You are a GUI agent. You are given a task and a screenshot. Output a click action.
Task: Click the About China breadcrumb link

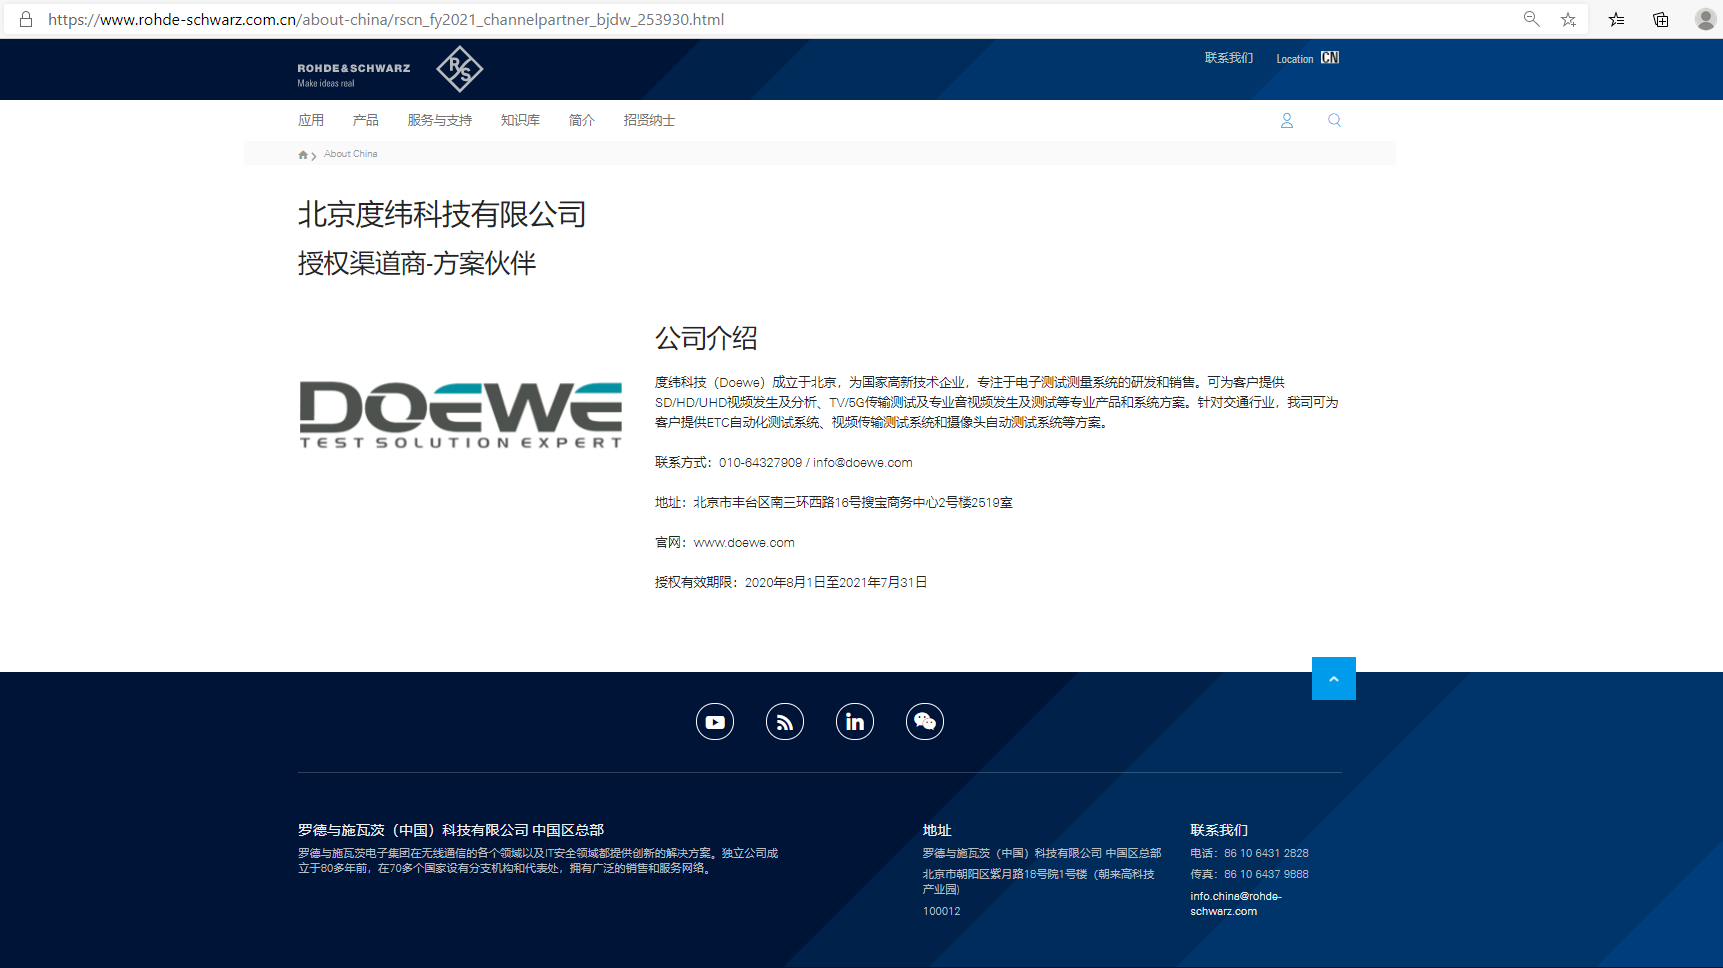pyautogui.click(x=350, y=154)
